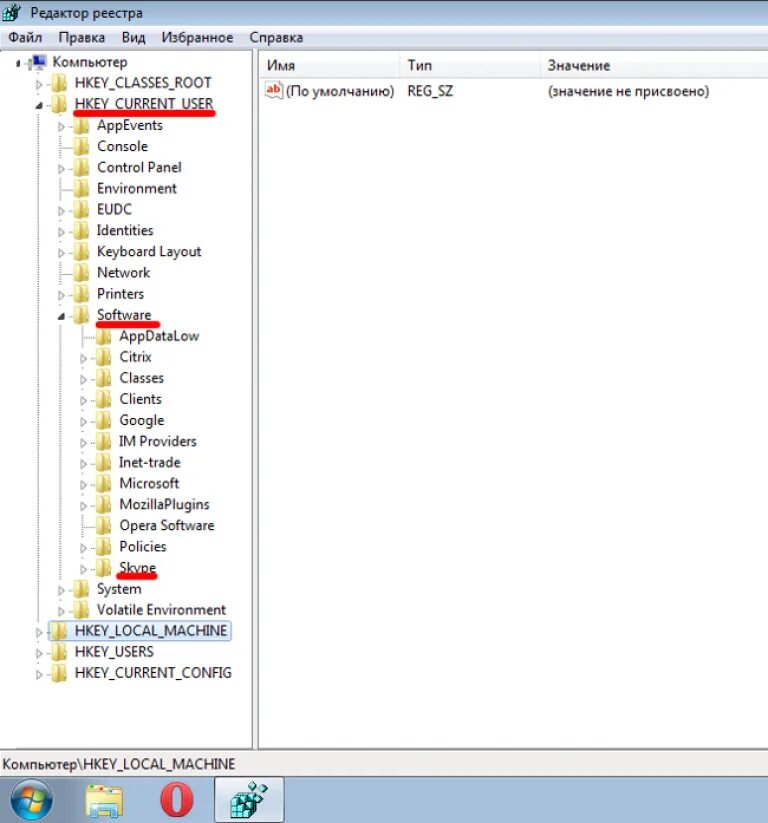
Task: Click the Registry Editor title bar icon
Action: [x=12, y=12]
